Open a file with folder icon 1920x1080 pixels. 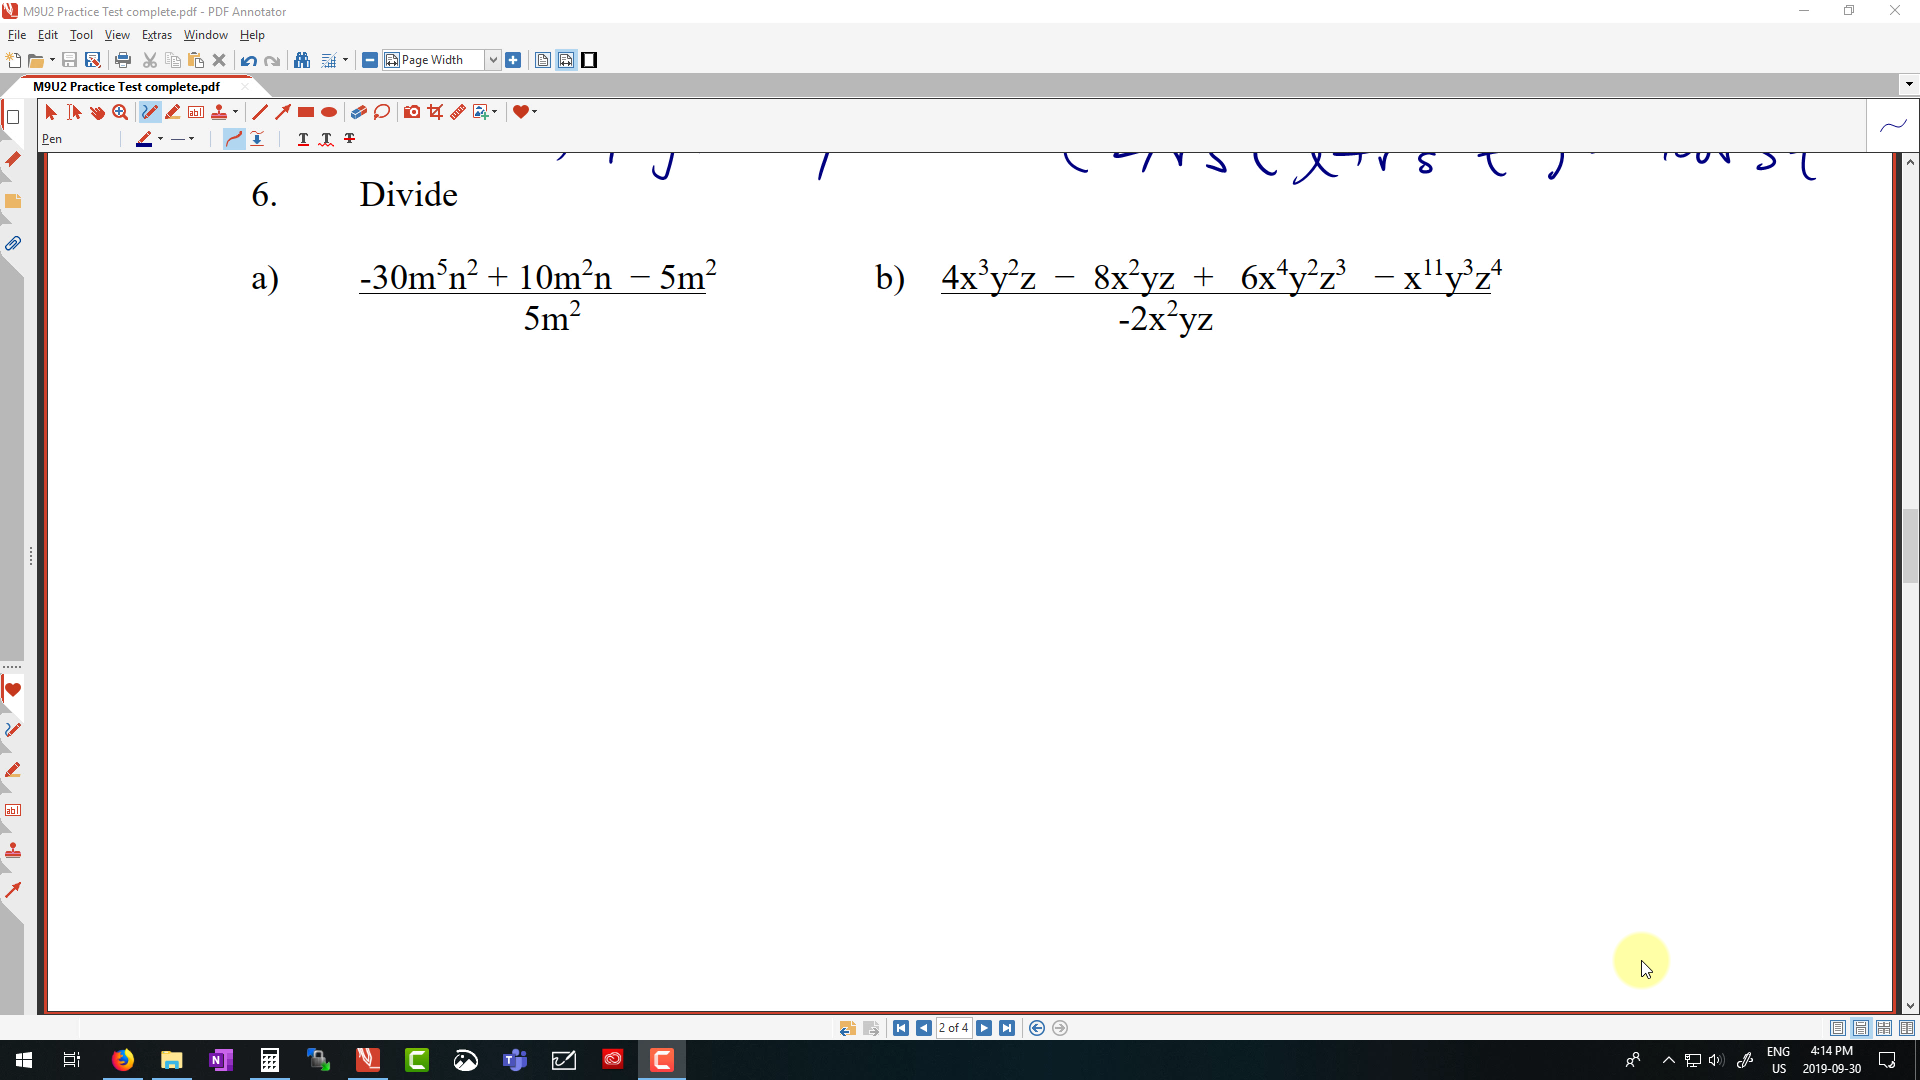point(36,60)
